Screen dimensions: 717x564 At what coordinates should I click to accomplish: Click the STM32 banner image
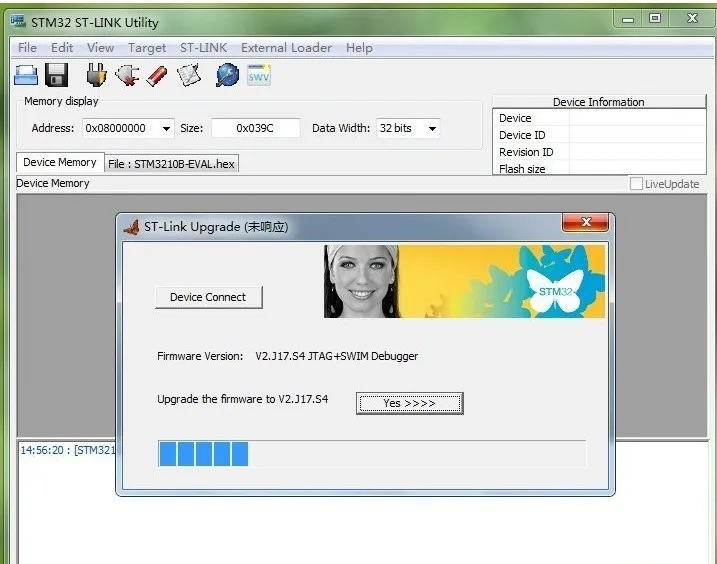[x=464, y=281]
